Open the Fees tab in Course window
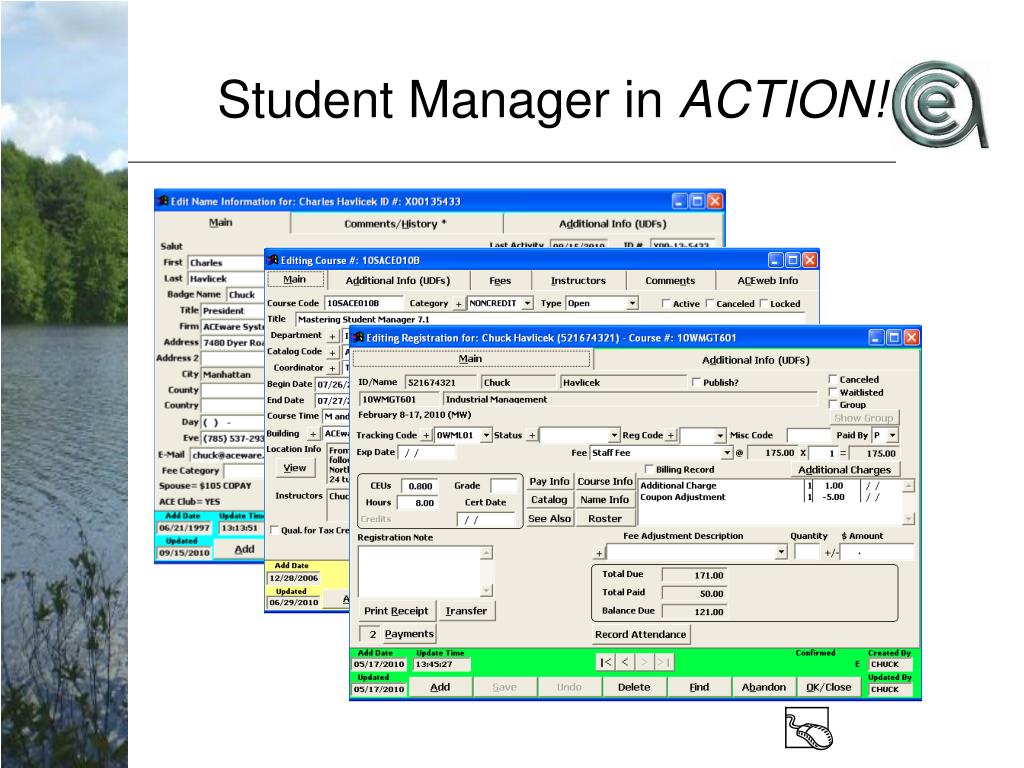1024x768 pixels. (x=500, y=281)
